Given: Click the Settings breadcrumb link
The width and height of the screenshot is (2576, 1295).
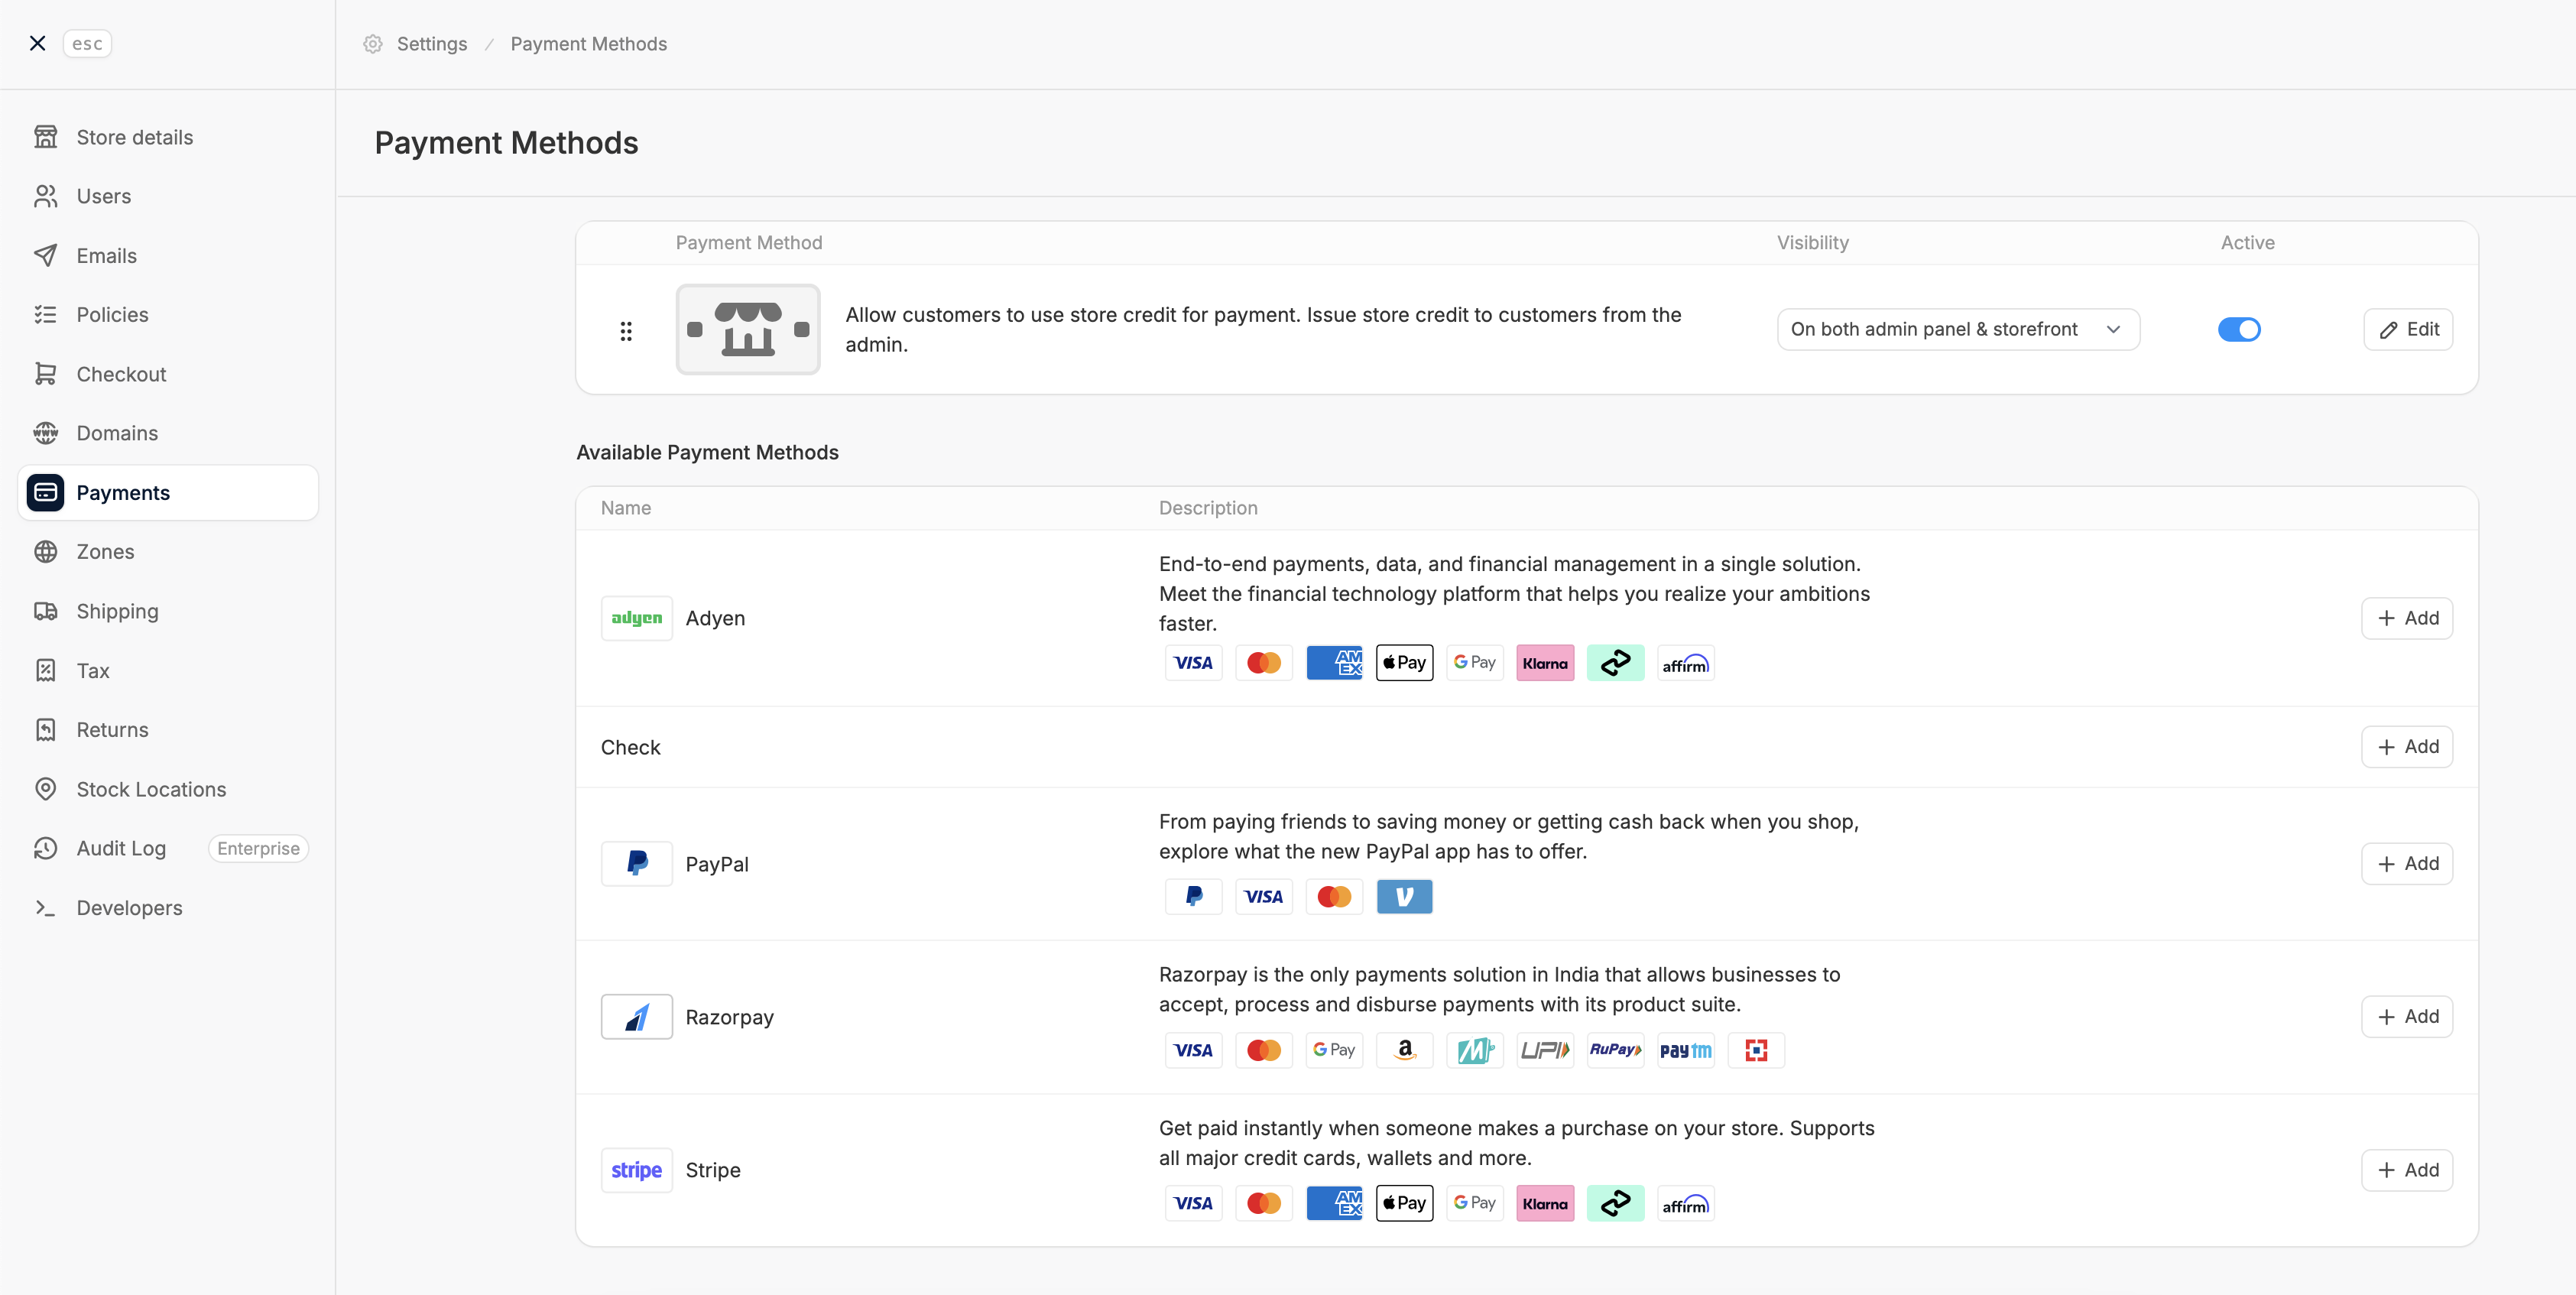Looking at the screenshot, I should click(x=431, y=44).
